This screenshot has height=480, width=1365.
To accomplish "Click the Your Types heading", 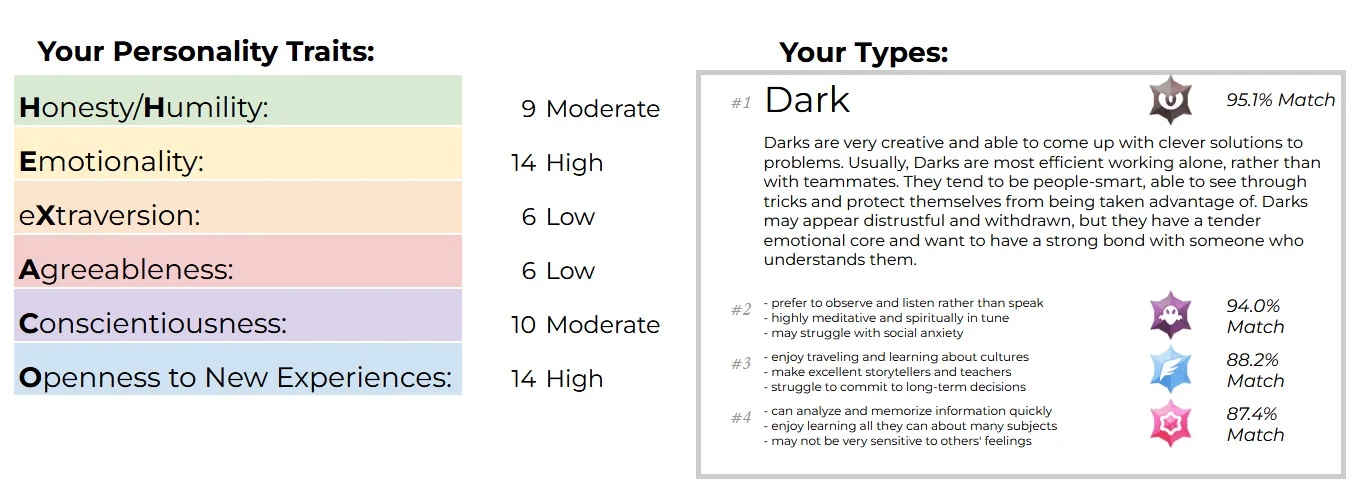I will (x=864, y=52).
